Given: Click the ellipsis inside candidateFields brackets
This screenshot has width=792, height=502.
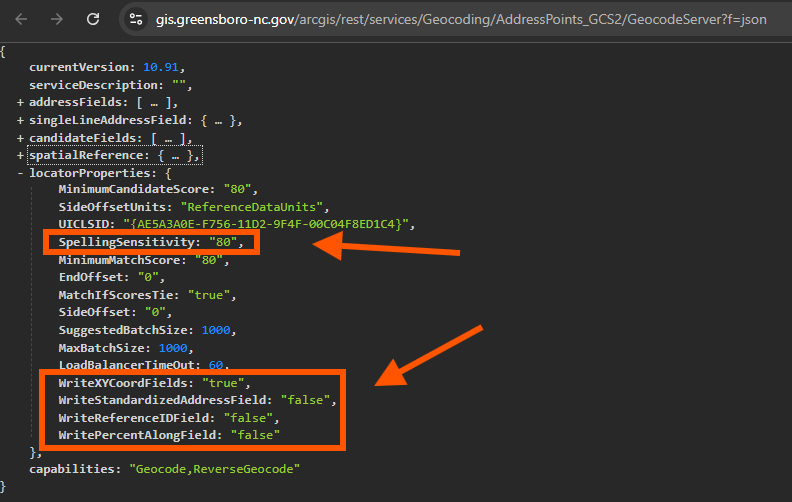Looking at the screenshot, I should (x=165, y=138).
